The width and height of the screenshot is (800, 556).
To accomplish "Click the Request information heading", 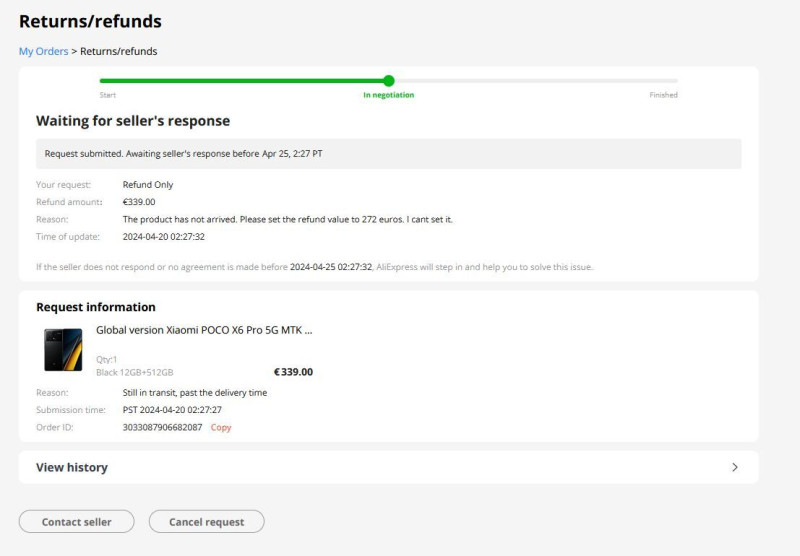I will pos(96,307).
